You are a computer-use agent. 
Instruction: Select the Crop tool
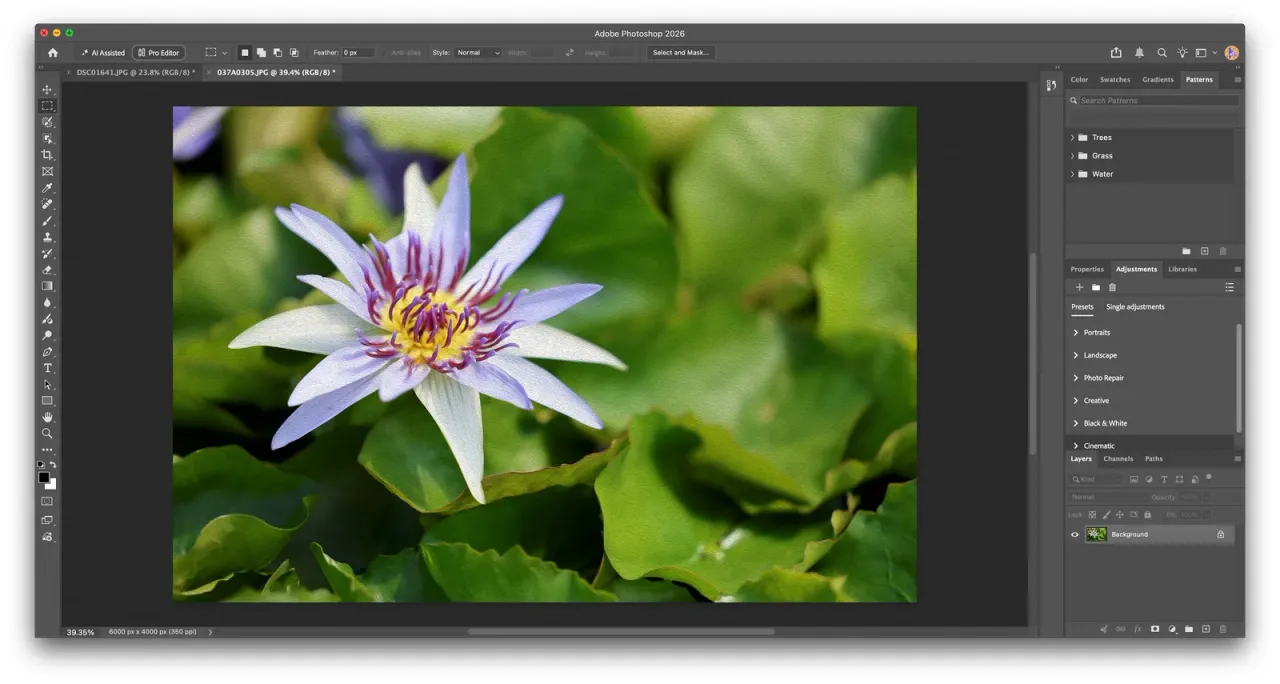coord(47,155)
